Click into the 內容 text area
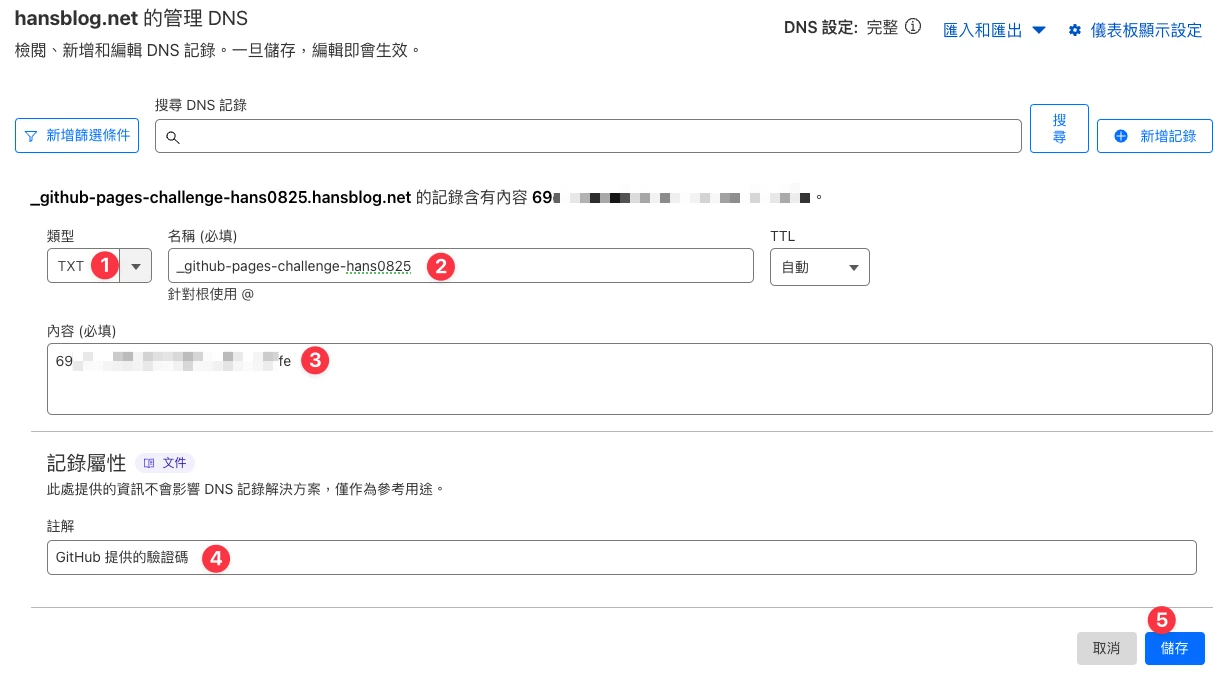 [630, 378]
